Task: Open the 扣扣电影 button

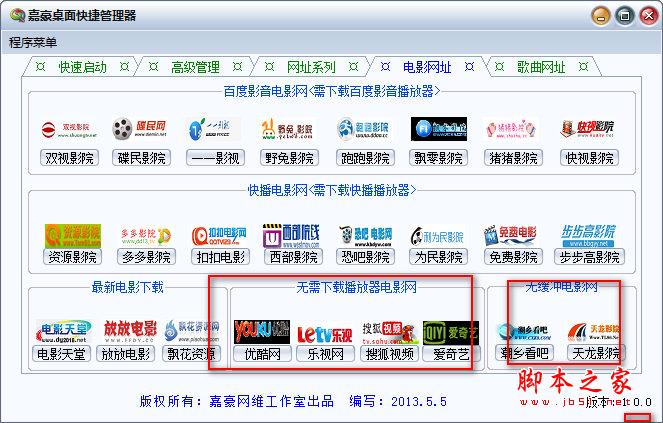Action: (221, 257)
